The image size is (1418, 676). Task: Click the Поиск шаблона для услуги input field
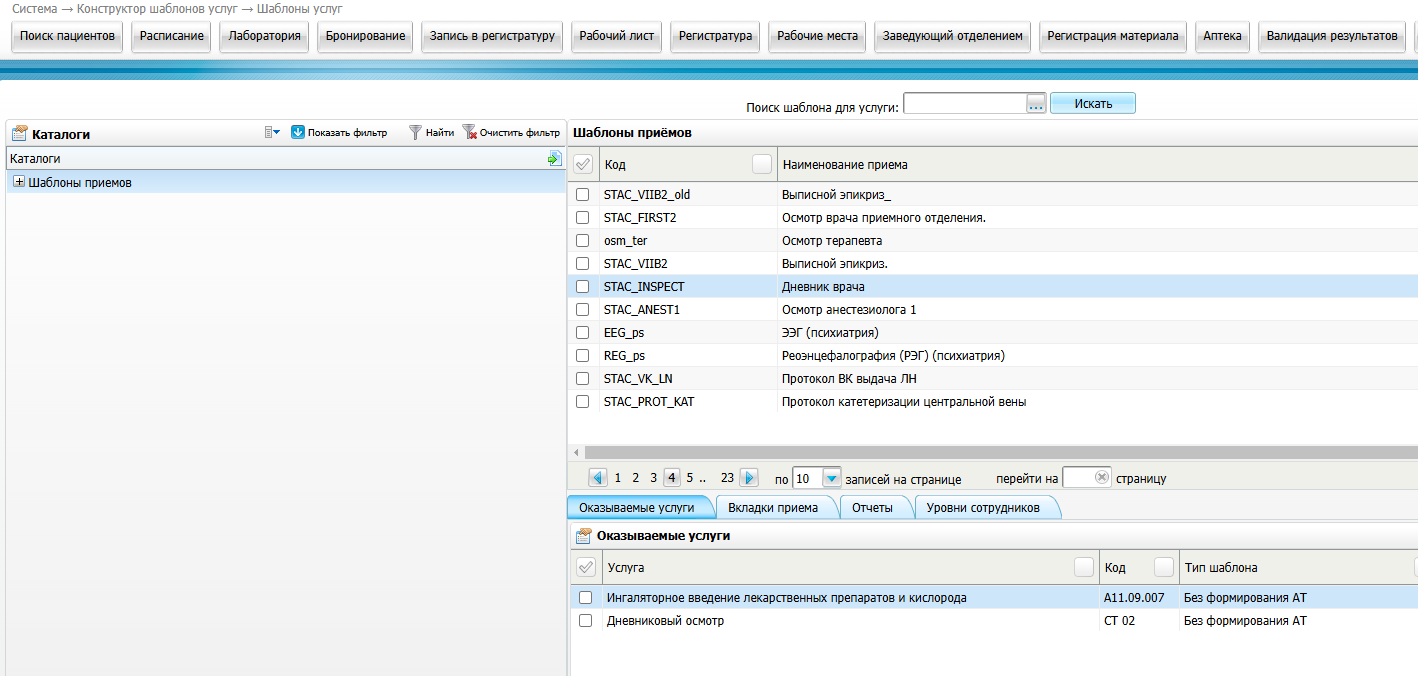click(965, 104)
